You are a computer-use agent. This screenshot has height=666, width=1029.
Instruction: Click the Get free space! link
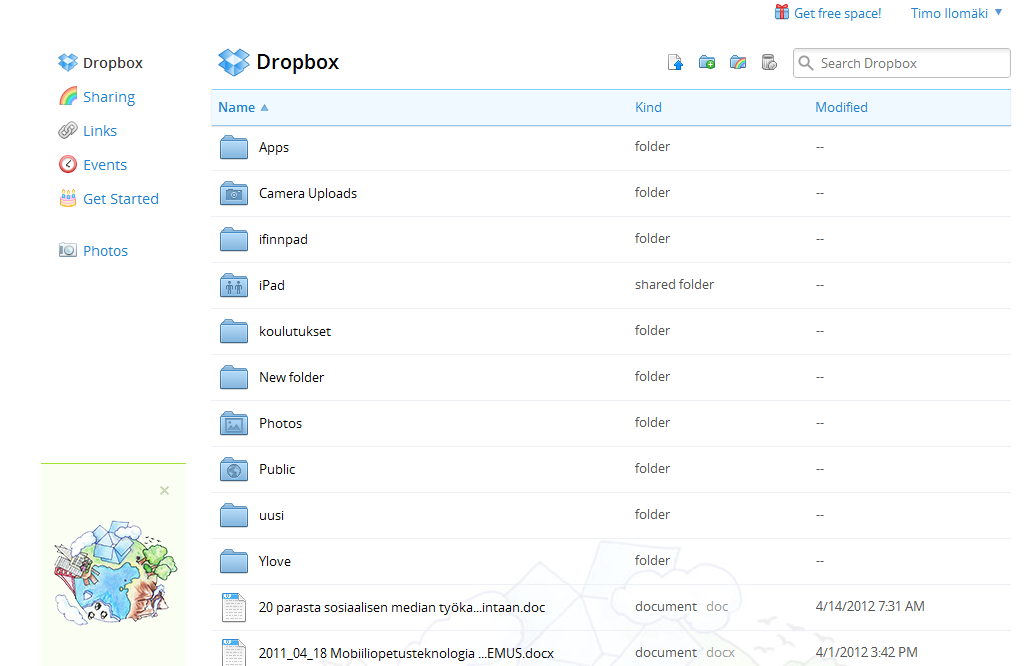pos(837,13)
